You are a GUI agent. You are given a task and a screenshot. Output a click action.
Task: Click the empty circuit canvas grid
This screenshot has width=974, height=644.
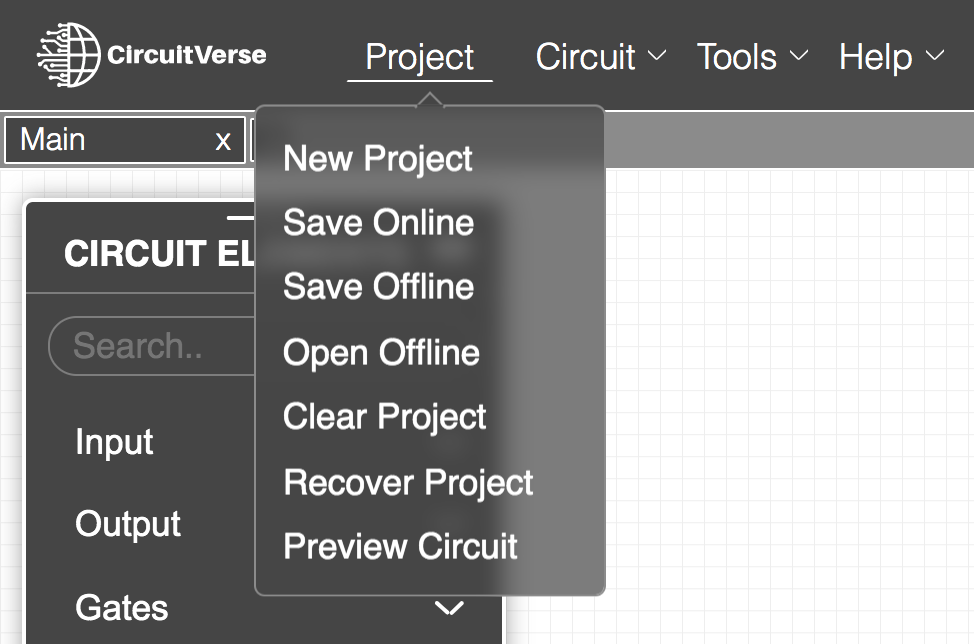(790, 400)
